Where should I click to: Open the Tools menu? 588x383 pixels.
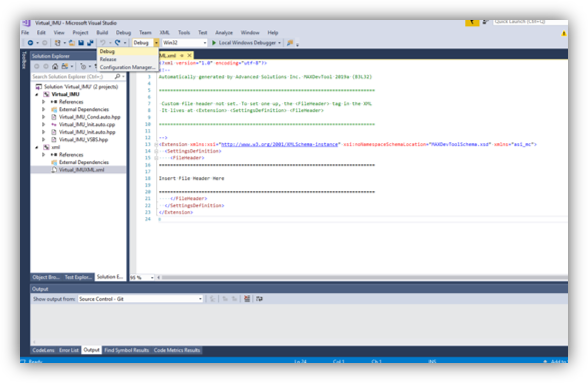pos(184,33)
